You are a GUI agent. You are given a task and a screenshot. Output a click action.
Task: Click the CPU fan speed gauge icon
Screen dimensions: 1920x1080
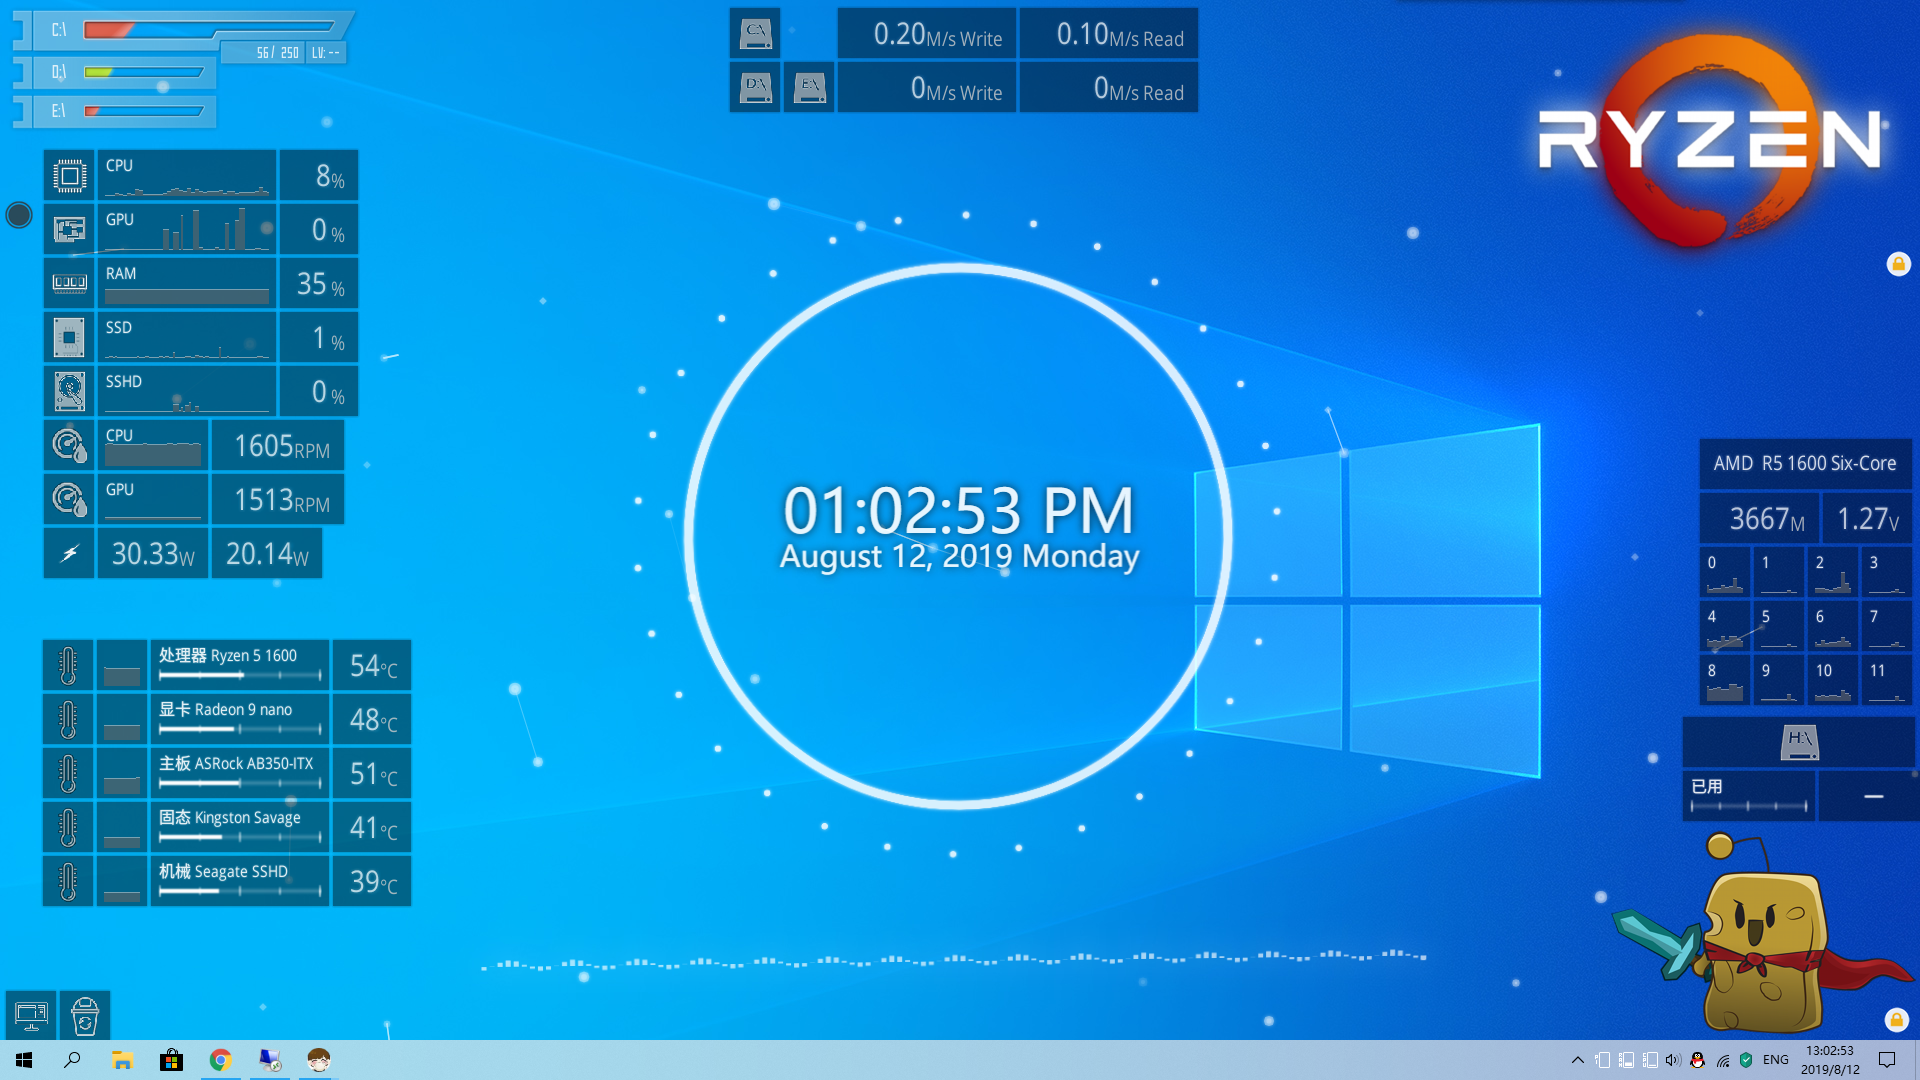[x=69, y=445]
